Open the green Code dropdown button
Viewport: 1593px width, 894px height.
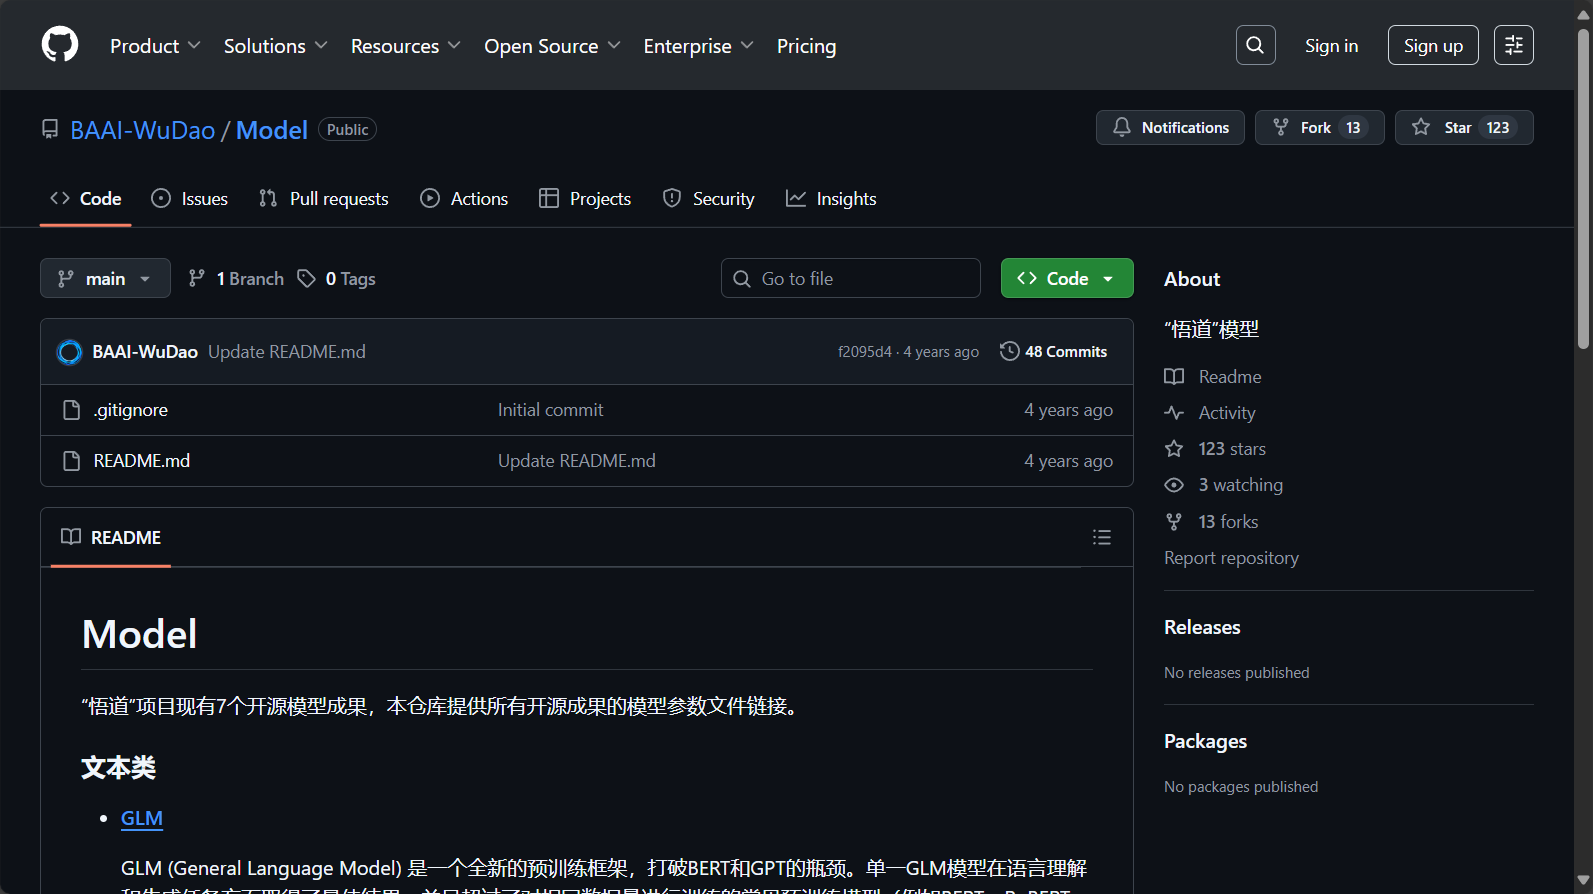point(1067,278)
